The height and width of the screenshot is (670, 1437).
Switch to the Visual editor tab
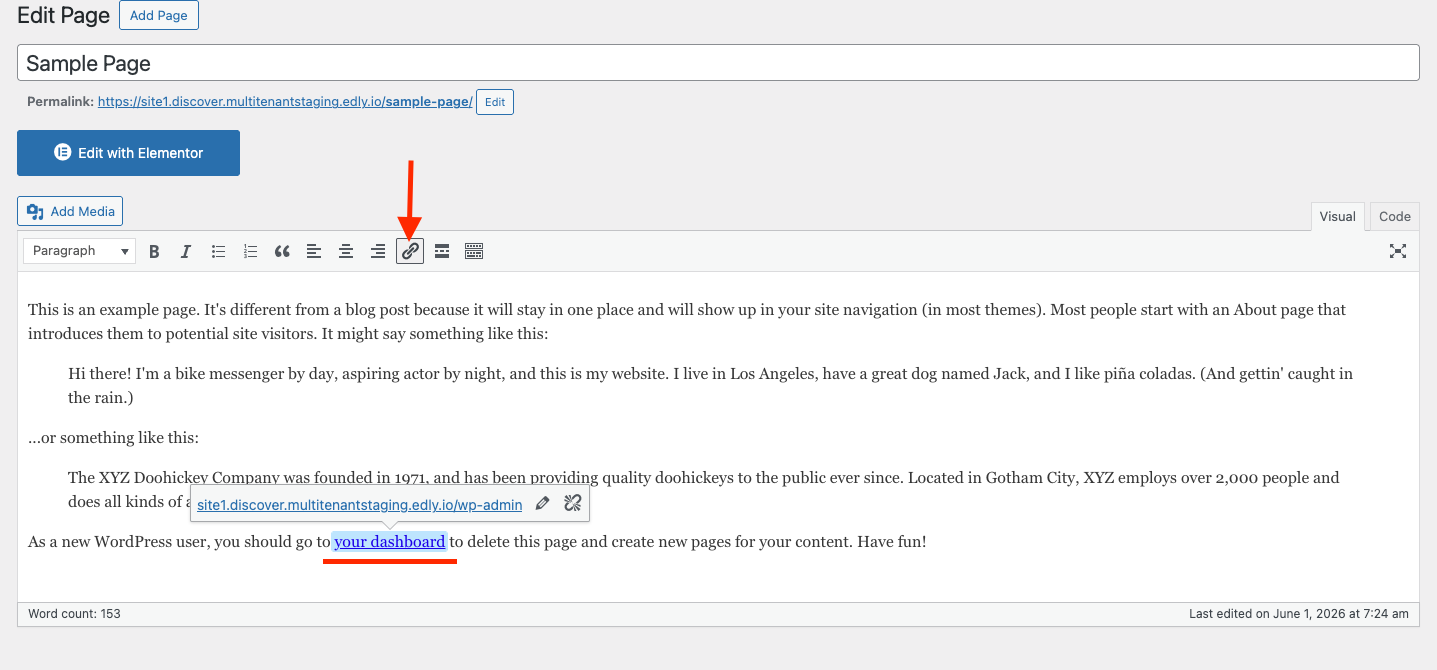click(1337, 216)
